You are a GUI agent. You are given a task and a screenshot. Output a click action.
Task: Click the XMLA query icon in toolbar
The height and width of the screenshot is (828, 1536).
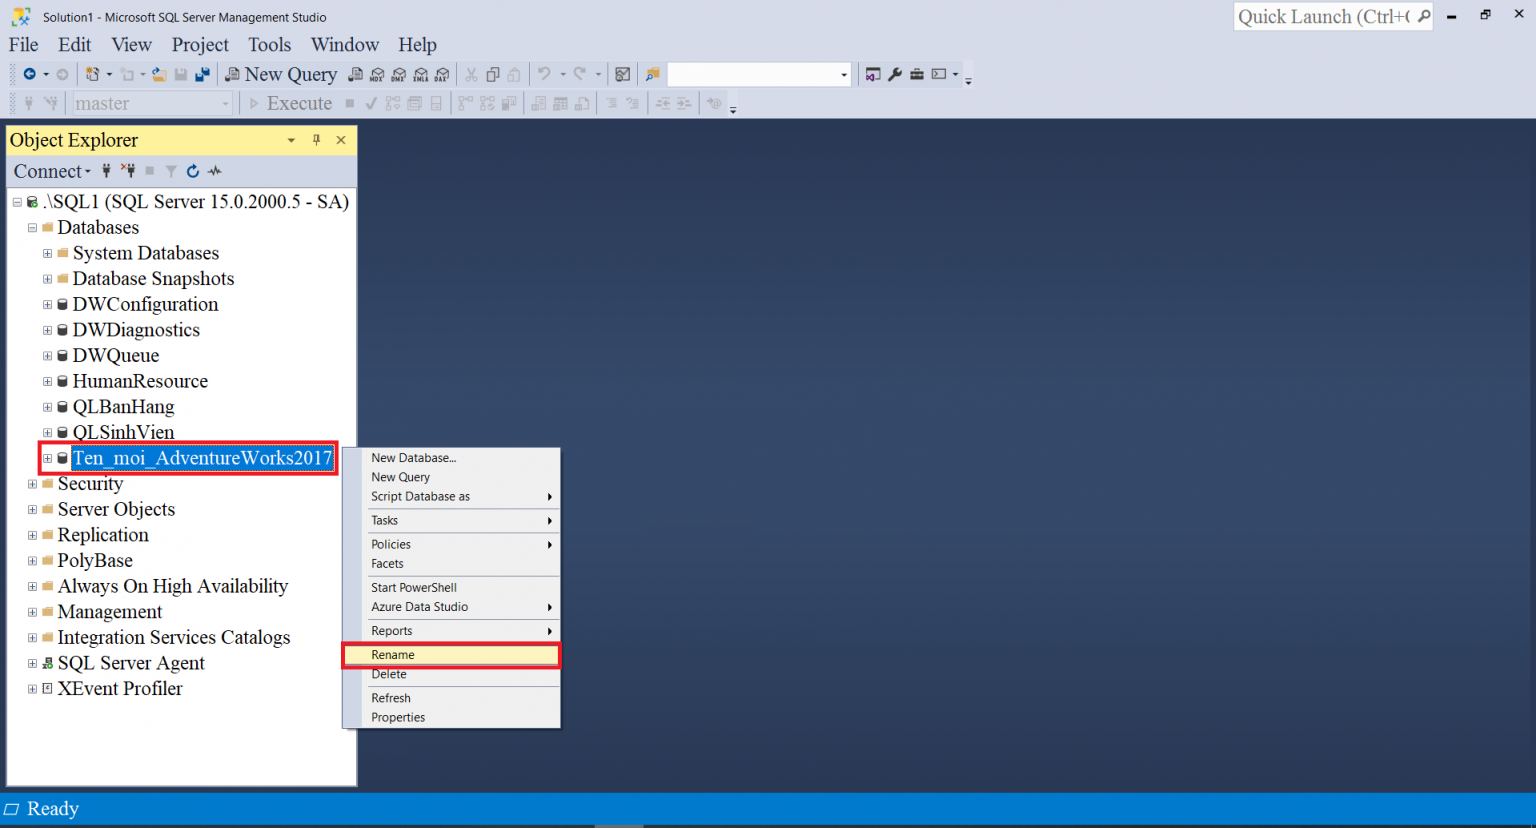pyautogui.click(x=420, y=75)
